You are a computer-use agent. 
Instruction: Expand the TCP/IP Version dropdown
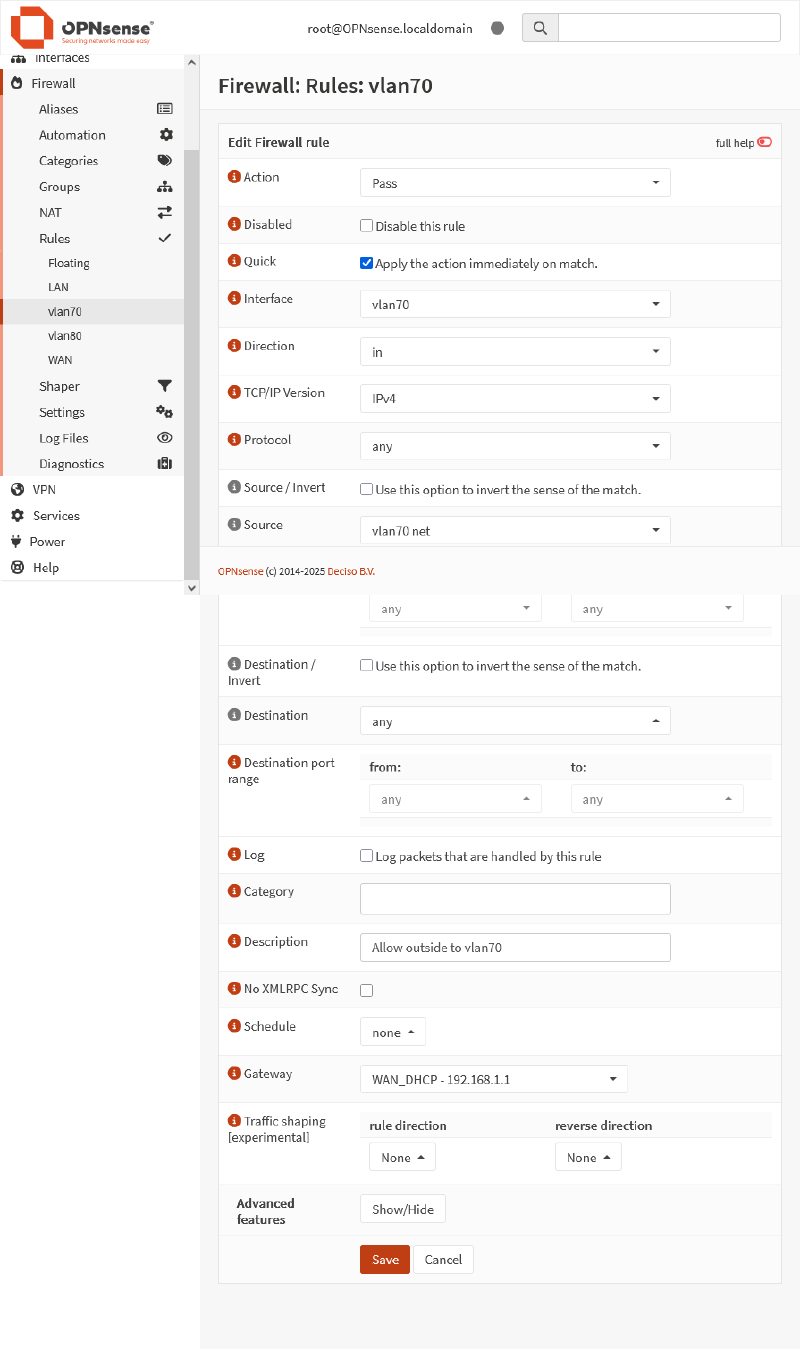tap(514, 399)
